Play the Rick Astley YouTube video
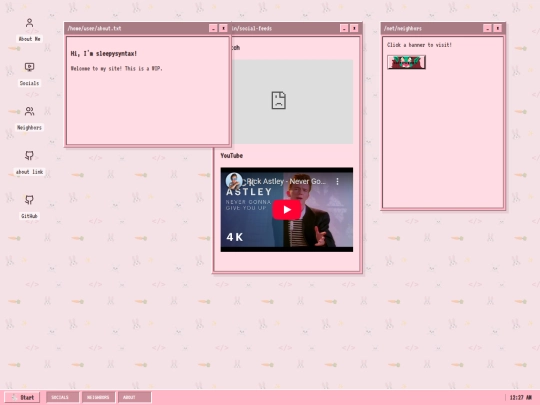Screen dimensions: 540x405 287,209
